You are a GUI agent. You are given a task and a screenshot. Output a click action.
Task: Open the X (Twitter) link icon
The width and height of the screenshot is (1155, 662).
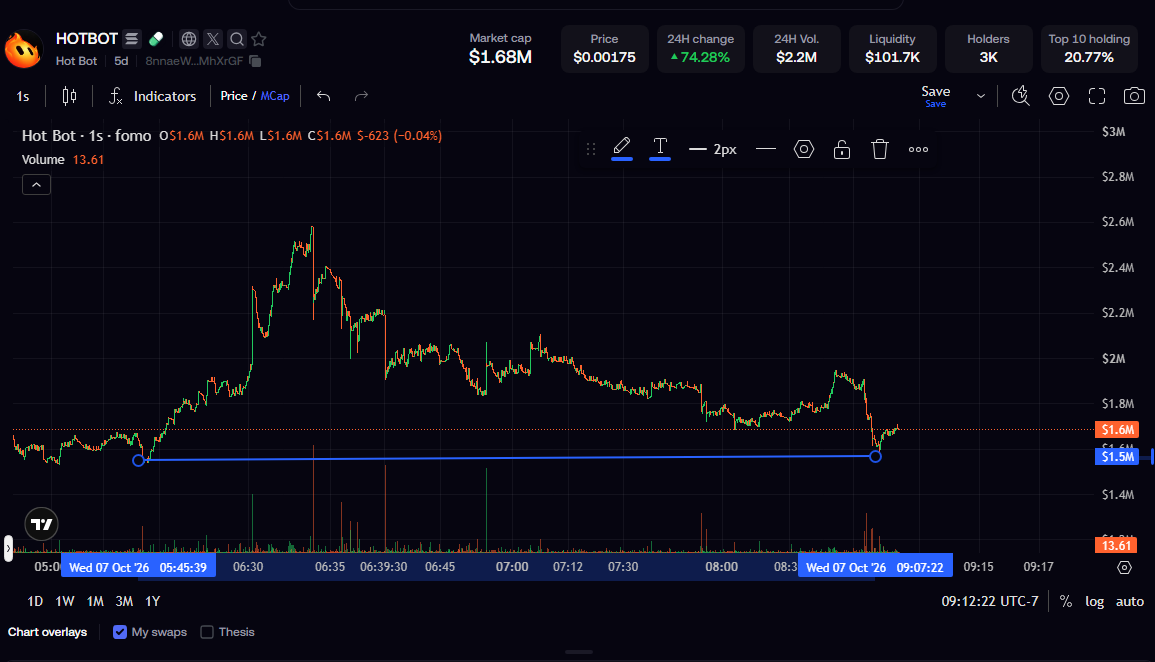pos(213,39)
